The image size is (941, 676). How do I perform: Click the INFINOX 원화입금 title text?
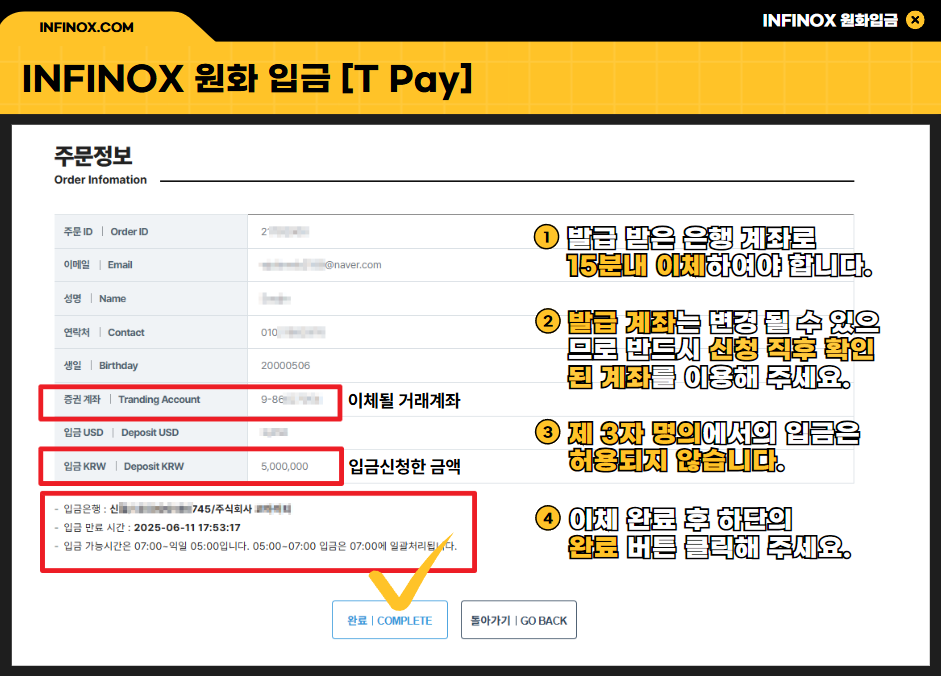(x=830, y=20)
